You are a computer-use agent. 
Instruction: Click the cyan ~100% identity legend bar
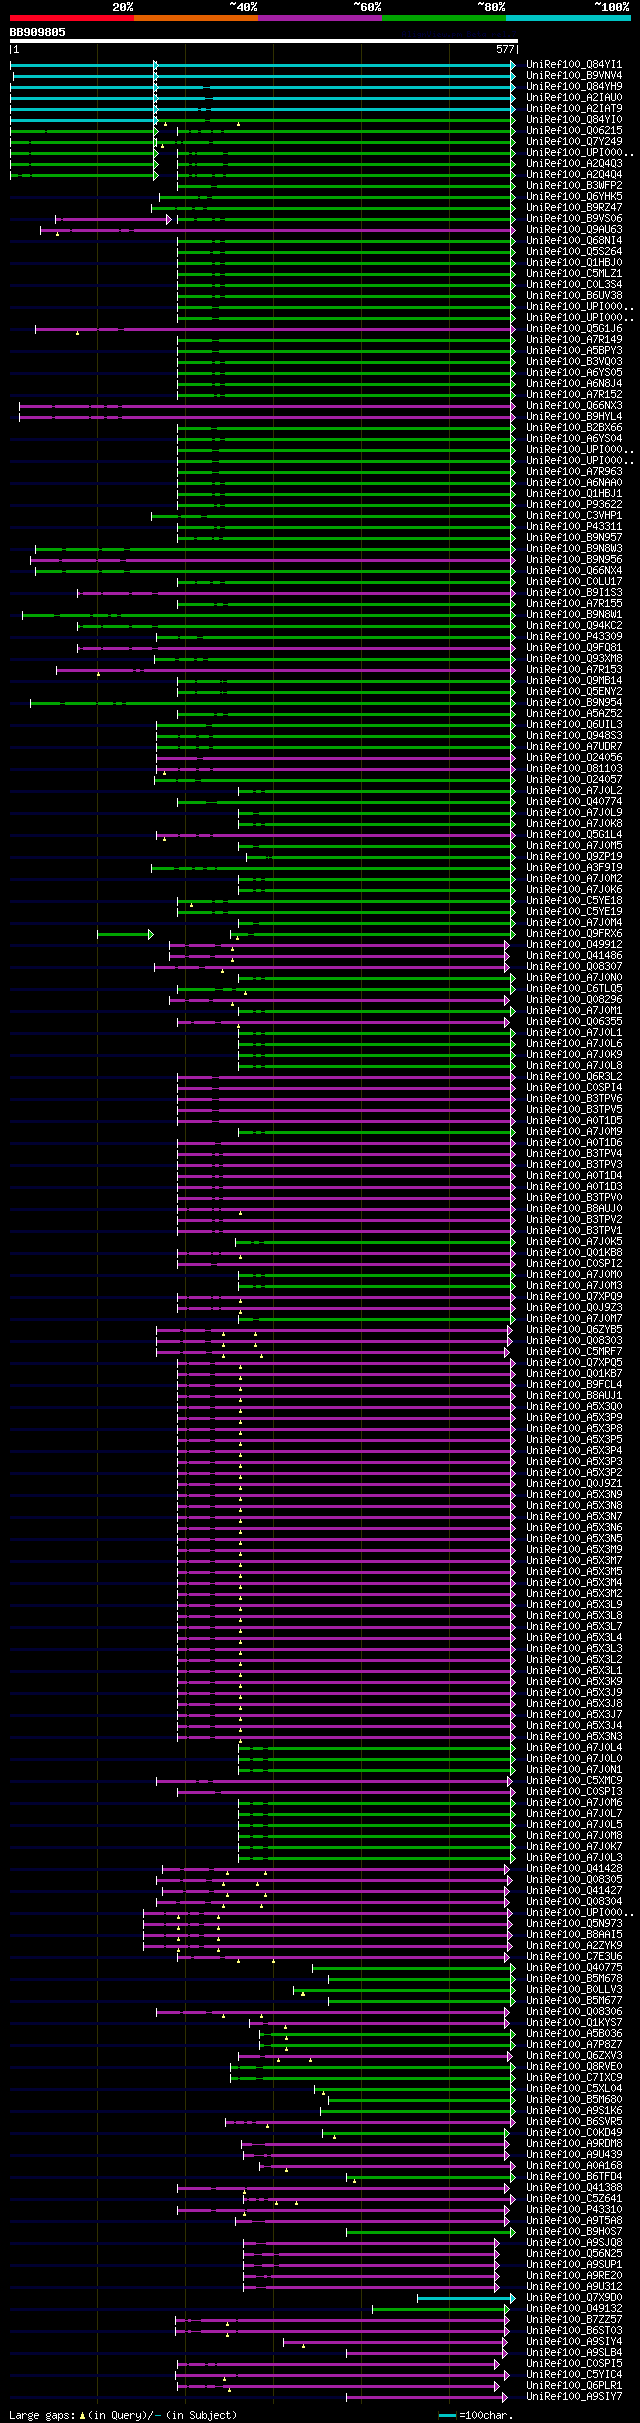tap(567, 17)
